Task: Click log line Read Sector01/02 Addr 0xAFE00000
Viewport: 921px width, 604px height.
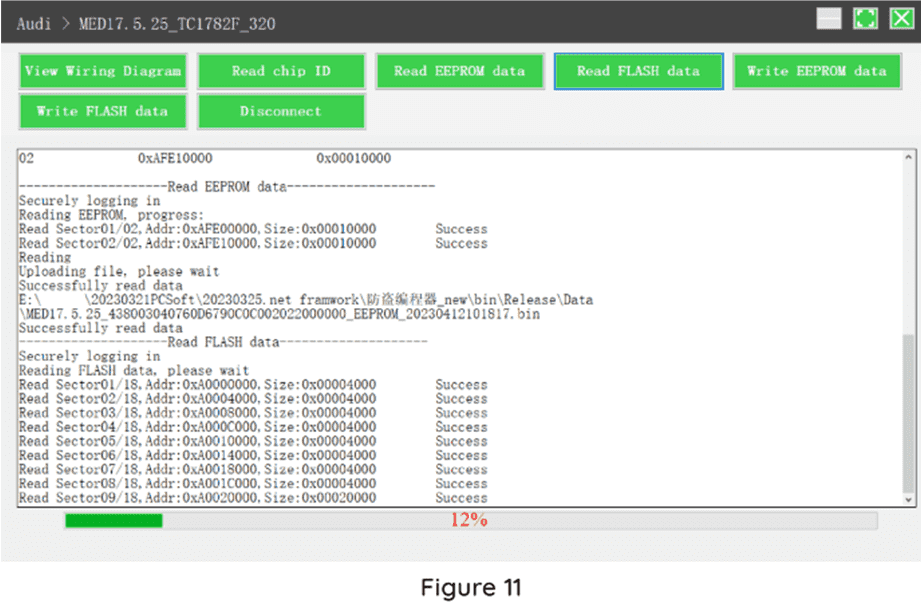Action: tap(253, 229)
